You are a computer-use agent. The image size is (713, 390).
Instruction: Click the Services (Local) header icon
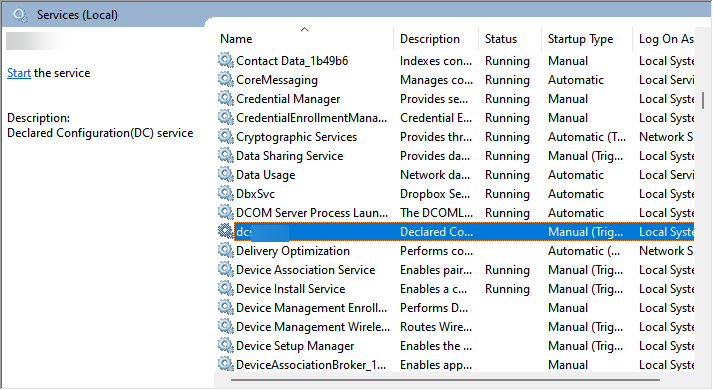click(20, 15)
